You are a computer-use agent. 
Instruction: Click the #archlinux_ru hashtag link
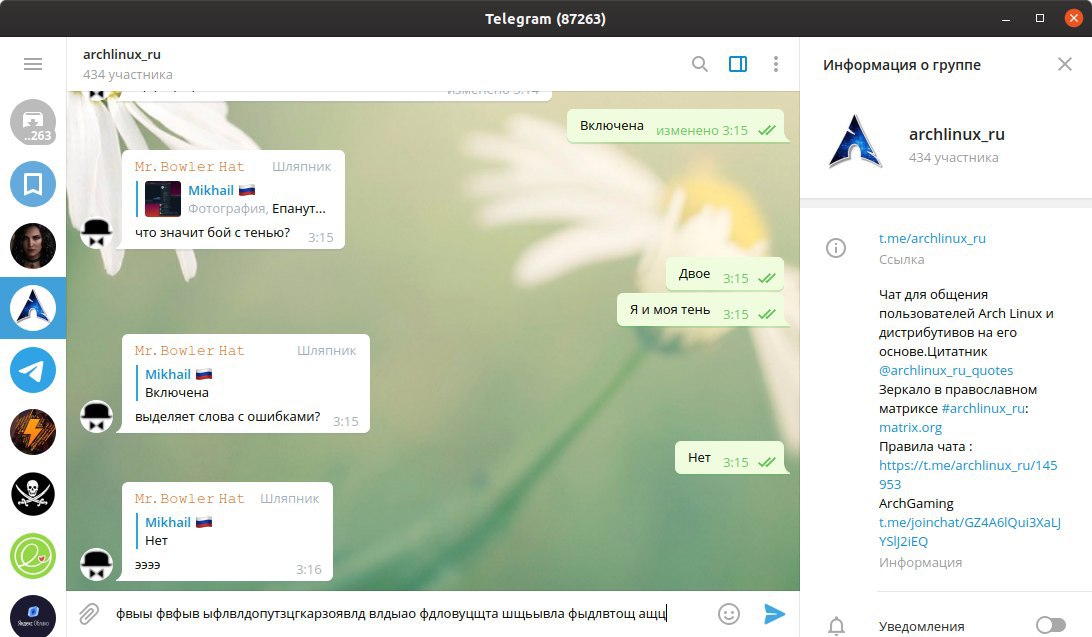click(983, 409)
